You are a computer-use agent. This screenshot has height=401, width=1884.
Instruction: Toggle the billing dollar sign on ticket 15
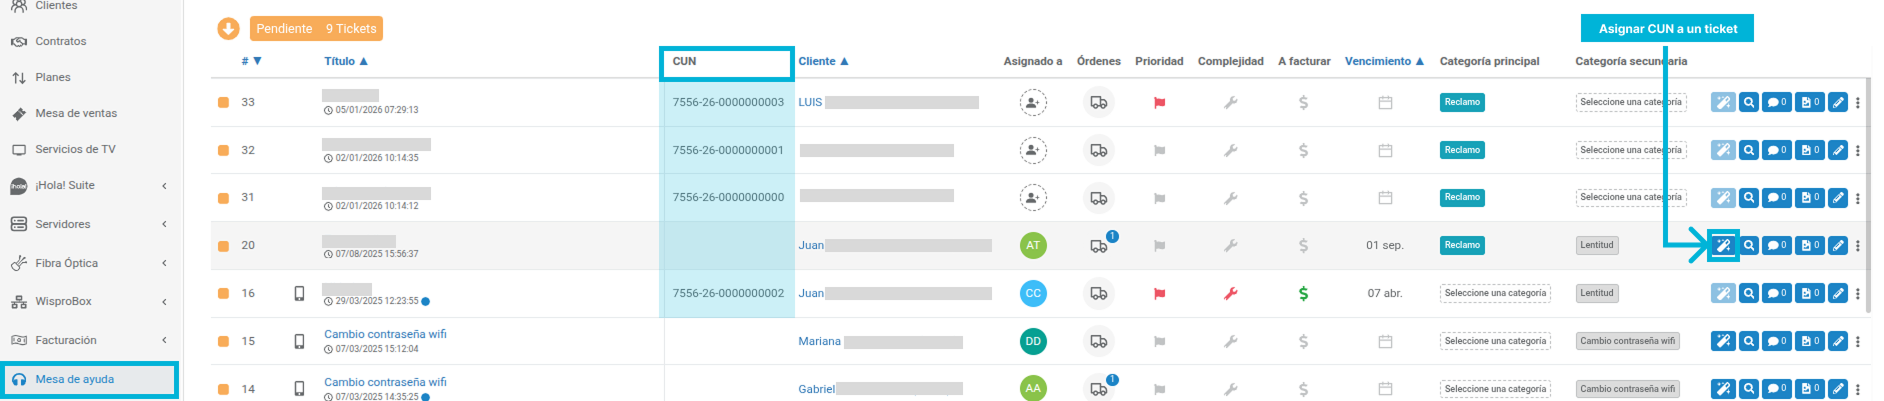(x=1303, y=341)
